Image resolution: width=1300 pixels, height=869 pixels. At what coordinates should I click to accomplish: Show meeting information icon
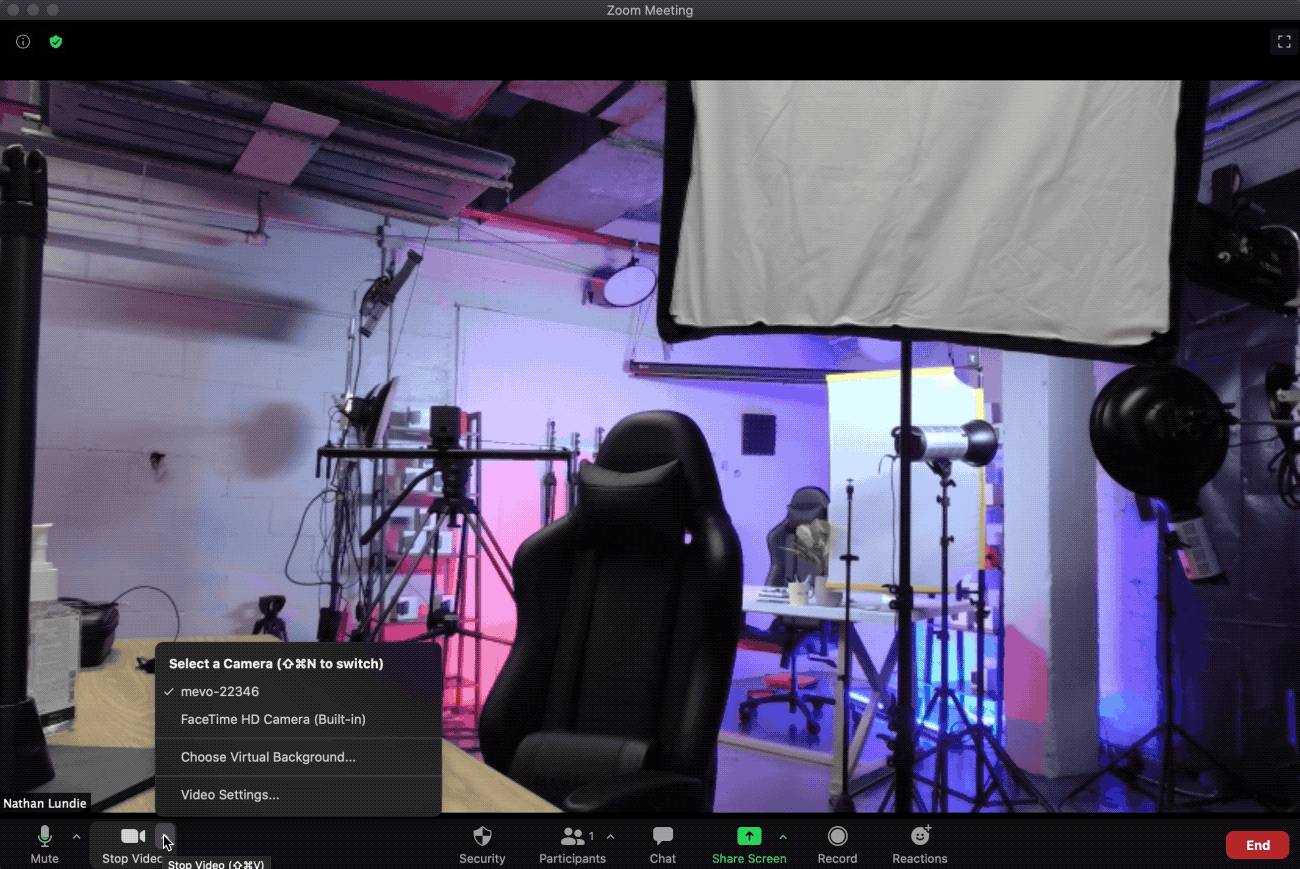coord(23,42)
